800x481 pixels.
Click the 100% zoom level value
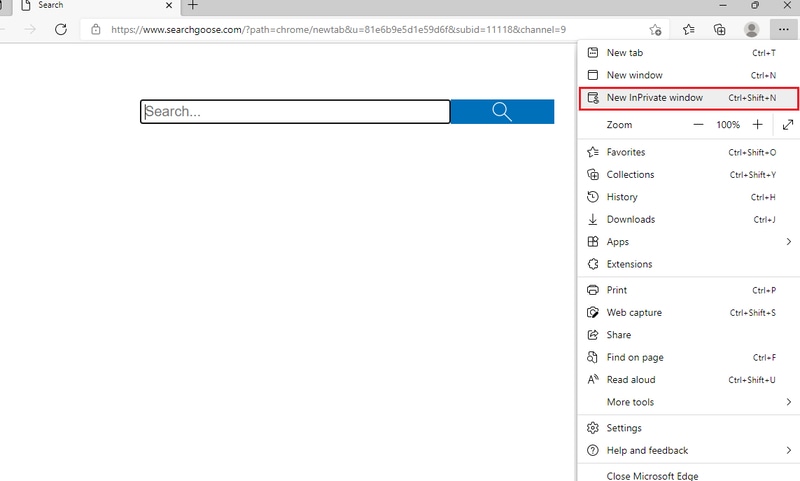tap(728, 124)
